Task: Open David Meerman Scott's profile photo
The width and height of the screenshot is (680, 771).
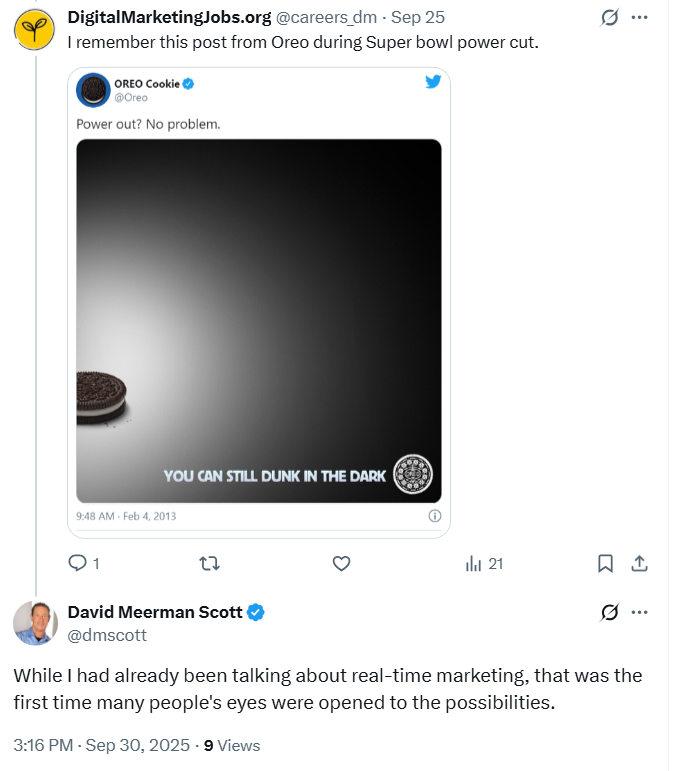Action: [34, 623]
